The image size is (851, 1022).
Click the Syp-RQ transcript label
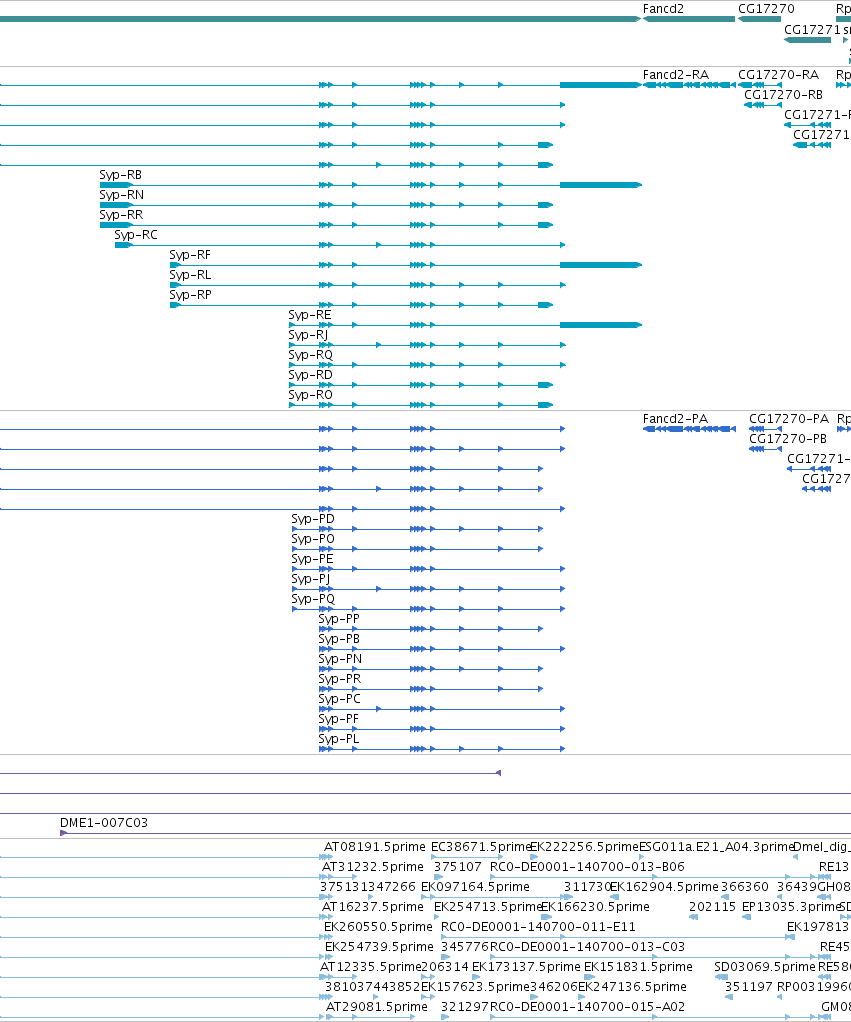pyautogui.click(x=311, y=355)
